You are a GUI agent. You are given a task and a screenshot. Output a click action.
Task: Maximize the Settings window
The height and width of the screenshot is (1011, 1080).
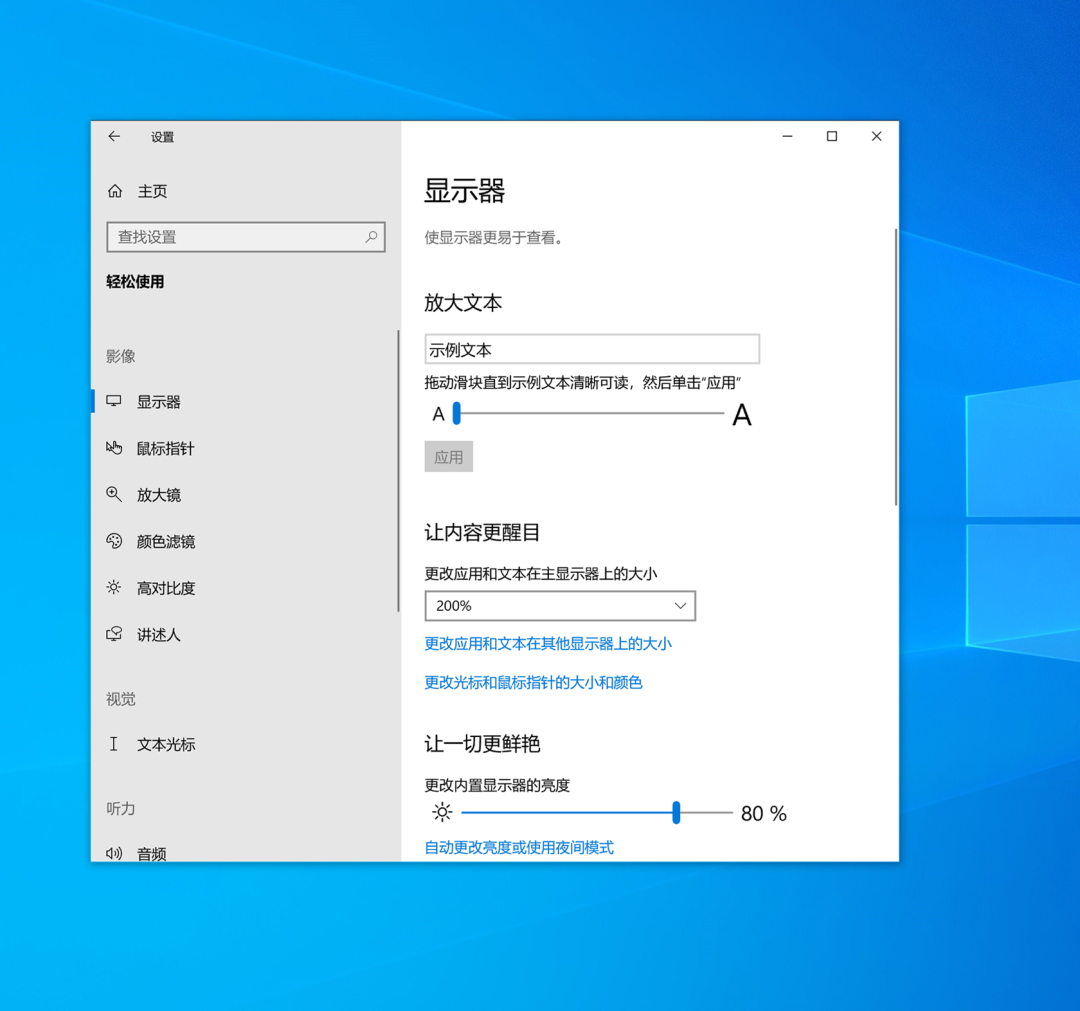[832, 136]
